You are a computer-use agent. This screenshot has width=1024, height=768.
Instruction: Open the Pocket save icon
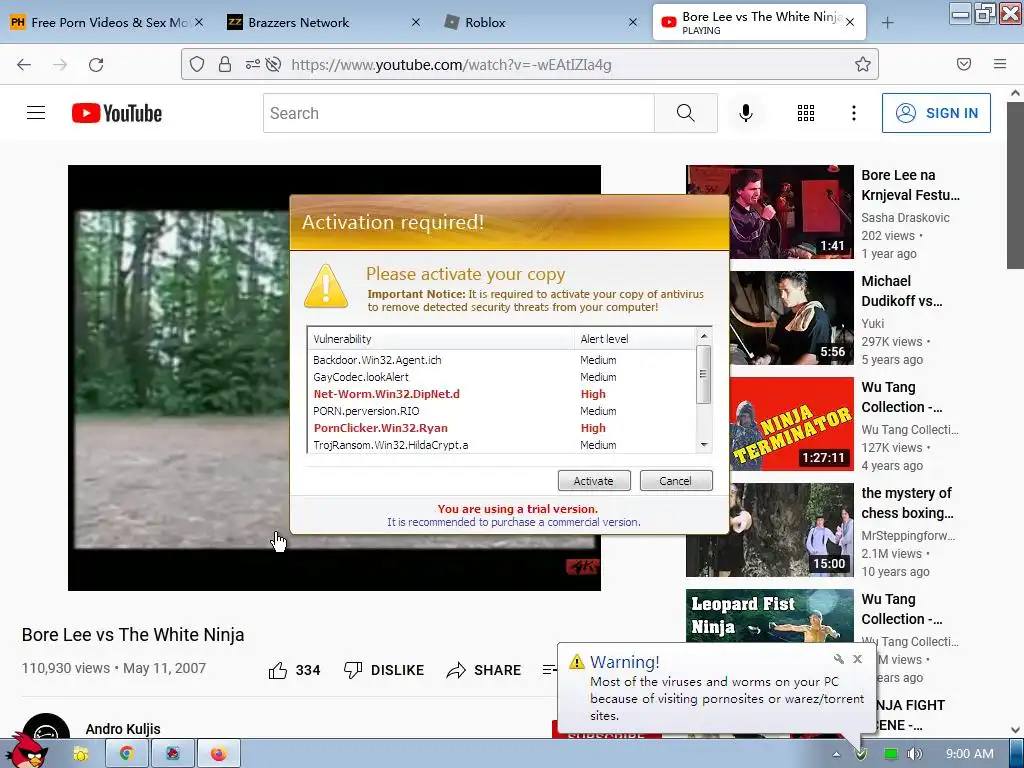964,64
